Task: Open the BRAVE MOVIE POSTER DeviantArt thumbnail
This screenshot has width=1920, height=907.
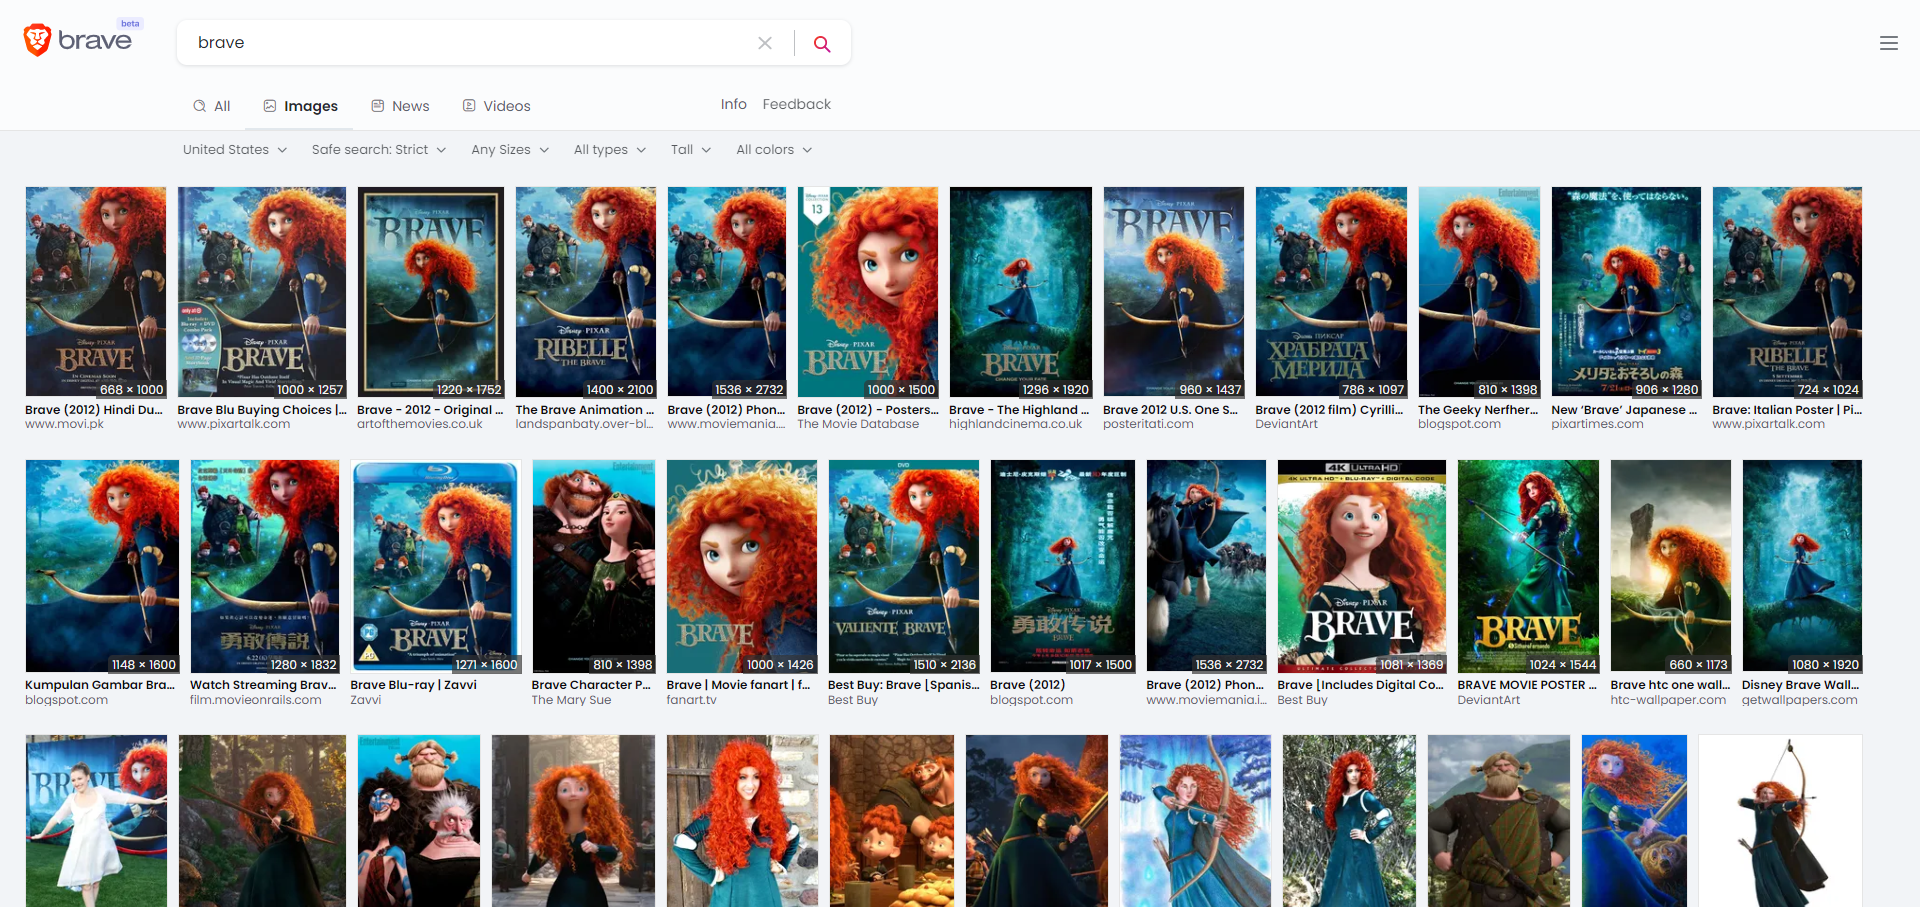Action: point(1528,566)
